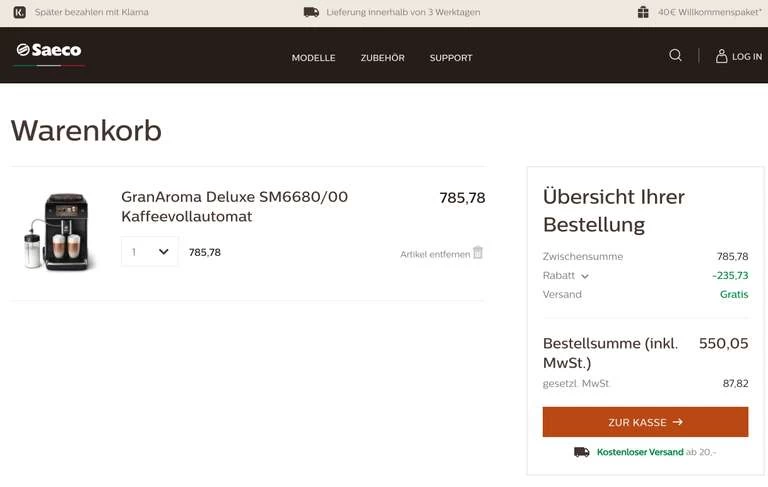Click the user account icon
Screen dimensions: 768x487
click(x=721, y=56)
